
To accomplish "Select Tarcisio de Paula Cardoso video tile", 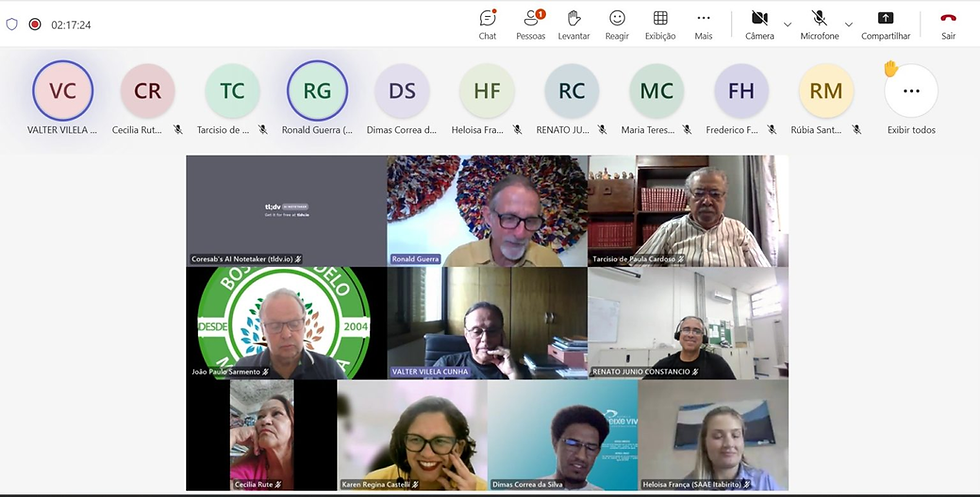I will [x=688, y=211].
